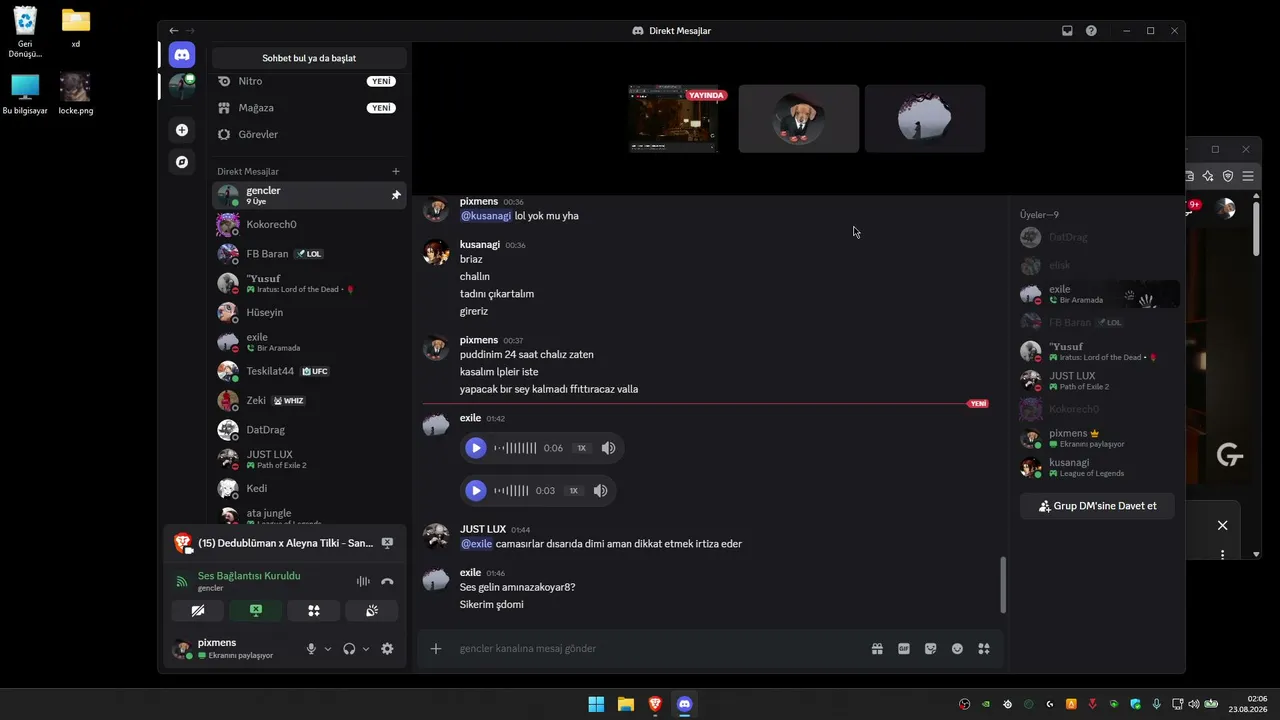Open the Discord home direct messages icon
Viewport: 1280px width, 720px height.
click(182, 54)
